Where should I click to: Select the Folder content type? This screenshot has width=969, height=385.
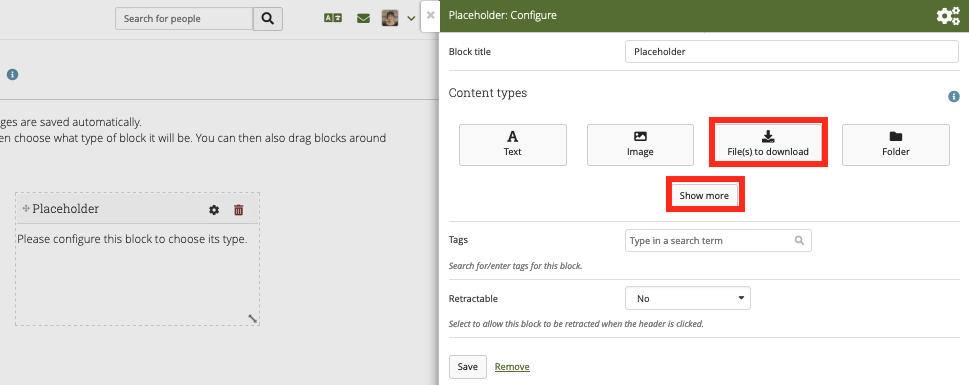895,145
